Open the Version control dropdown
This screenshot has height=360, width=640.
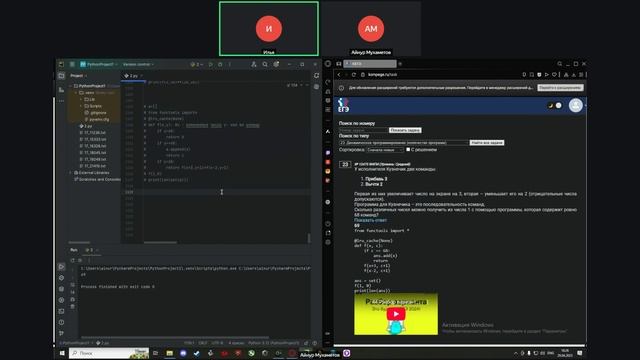[x=138, y=64]
